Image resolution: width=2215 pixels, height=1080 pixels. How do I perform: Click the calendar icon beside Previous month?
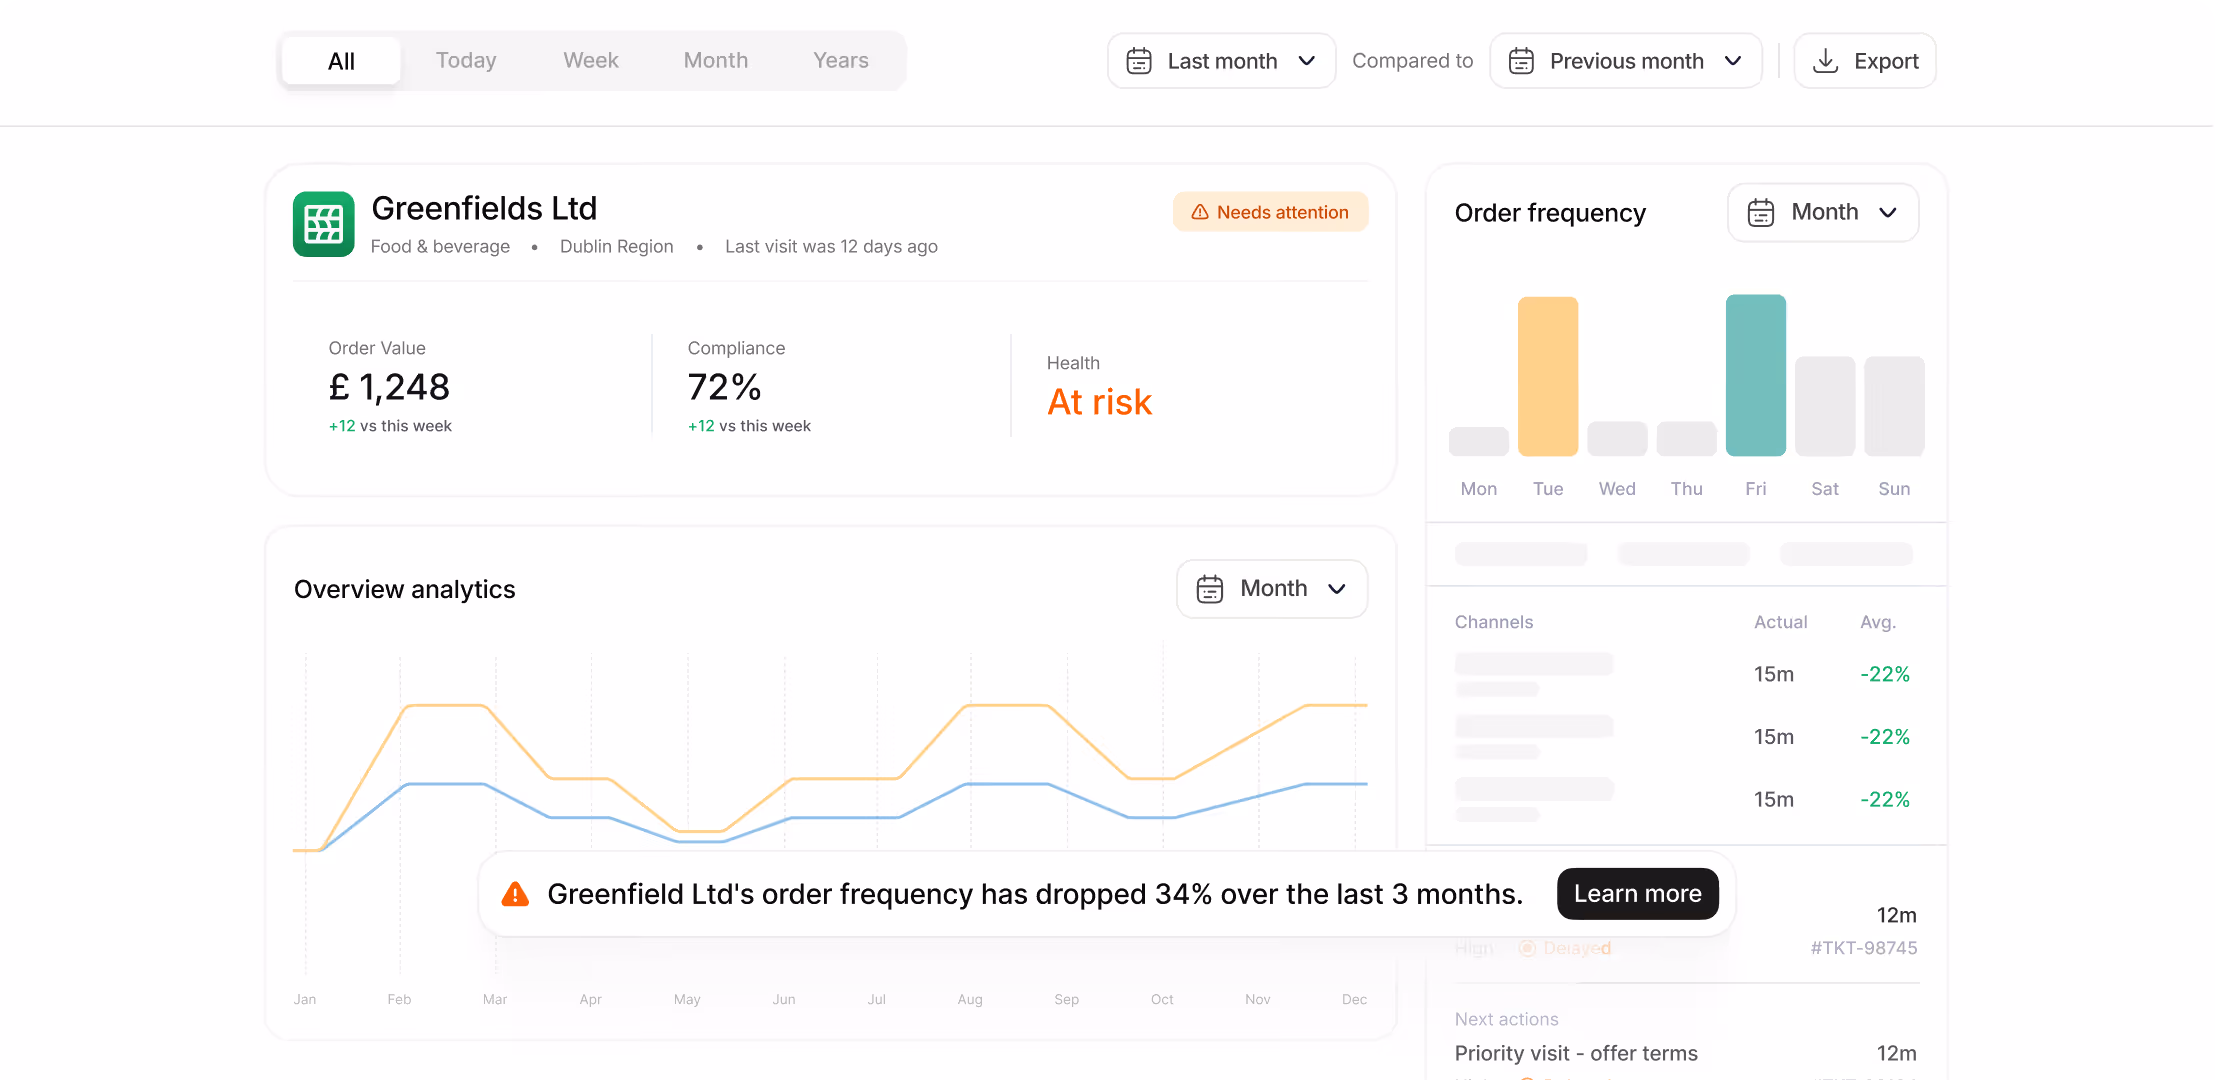(x=1521, y=61)
